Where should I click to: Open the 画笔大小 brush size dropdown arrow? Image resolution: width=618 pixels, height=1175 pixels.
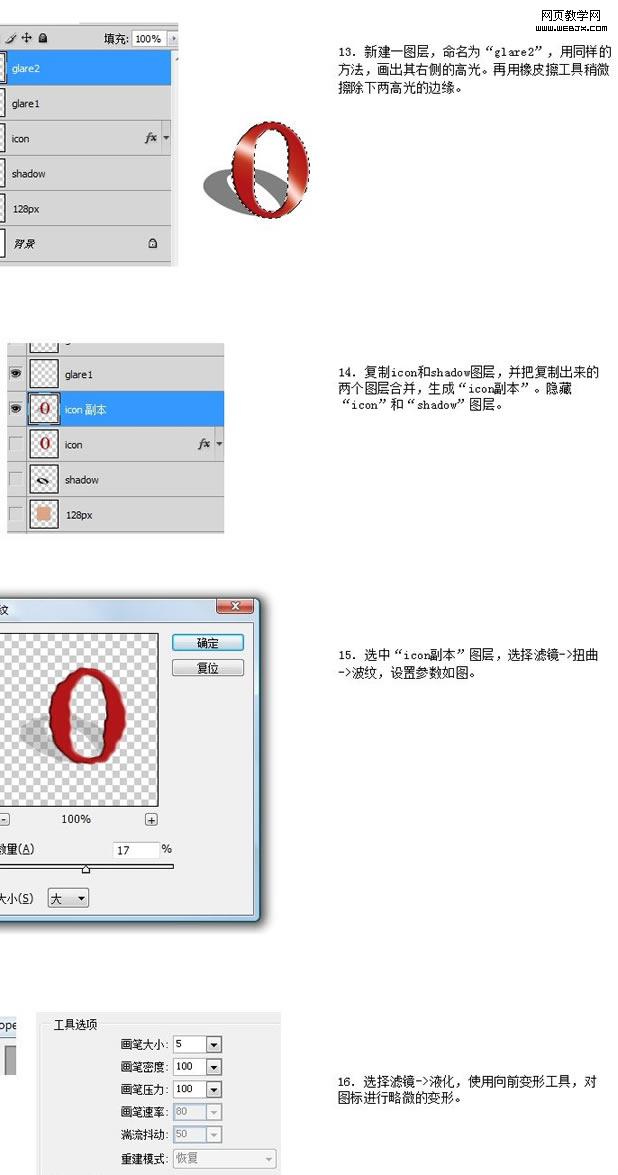click(213, 1044)
